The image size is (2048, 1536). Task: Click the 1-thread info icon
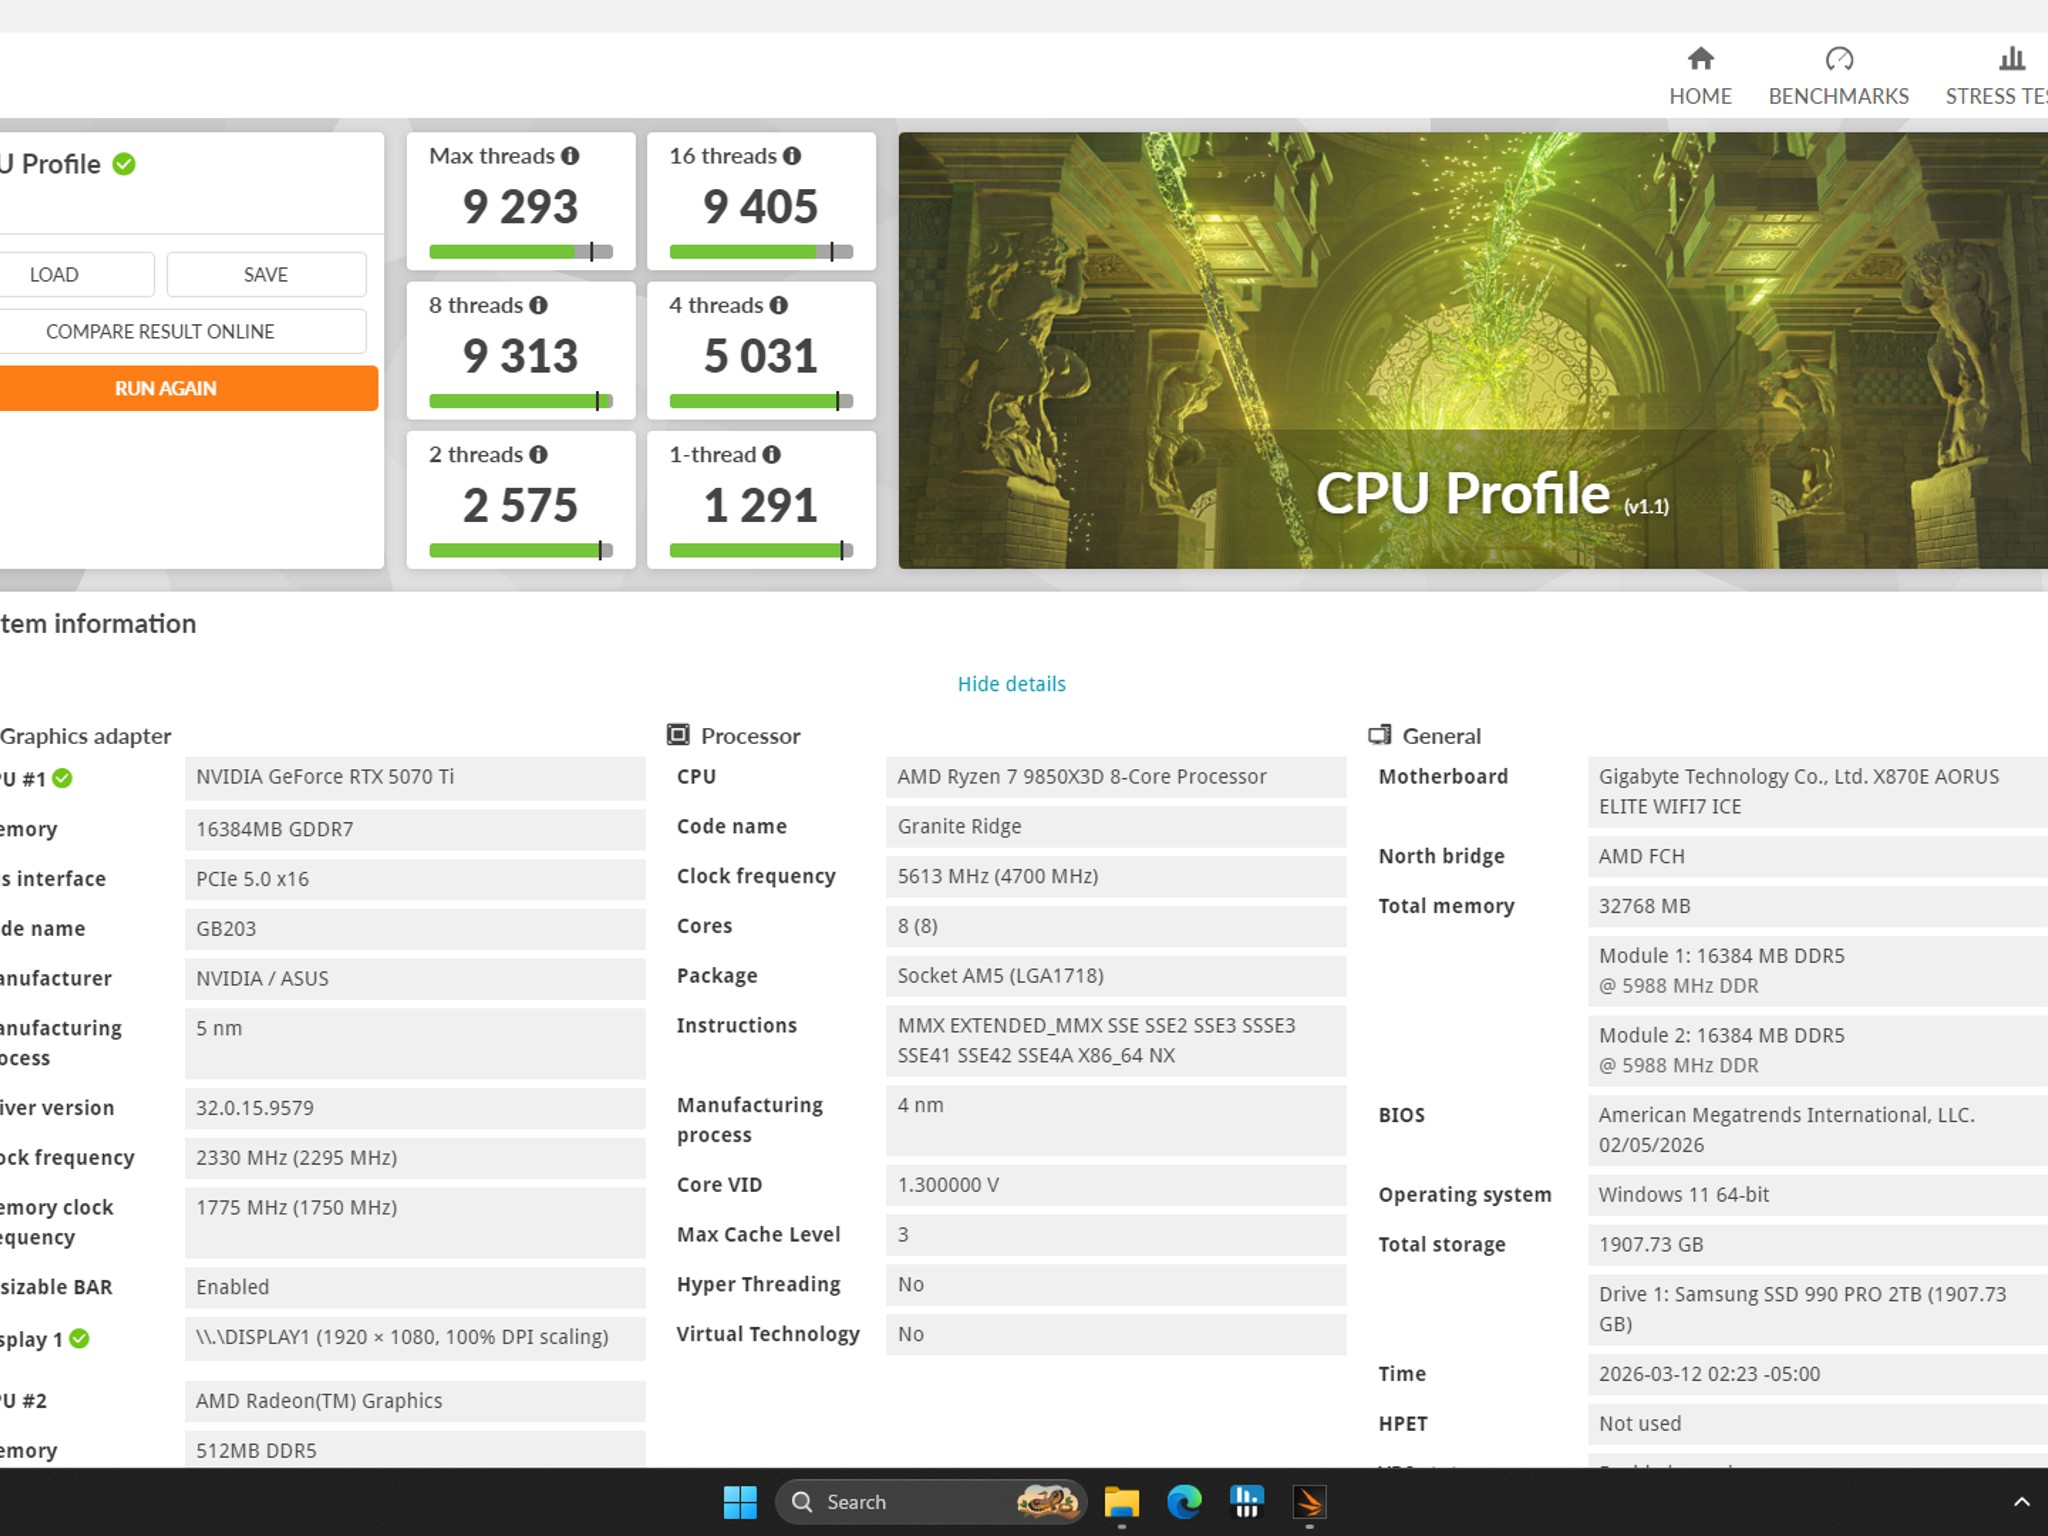coord(771,454)
